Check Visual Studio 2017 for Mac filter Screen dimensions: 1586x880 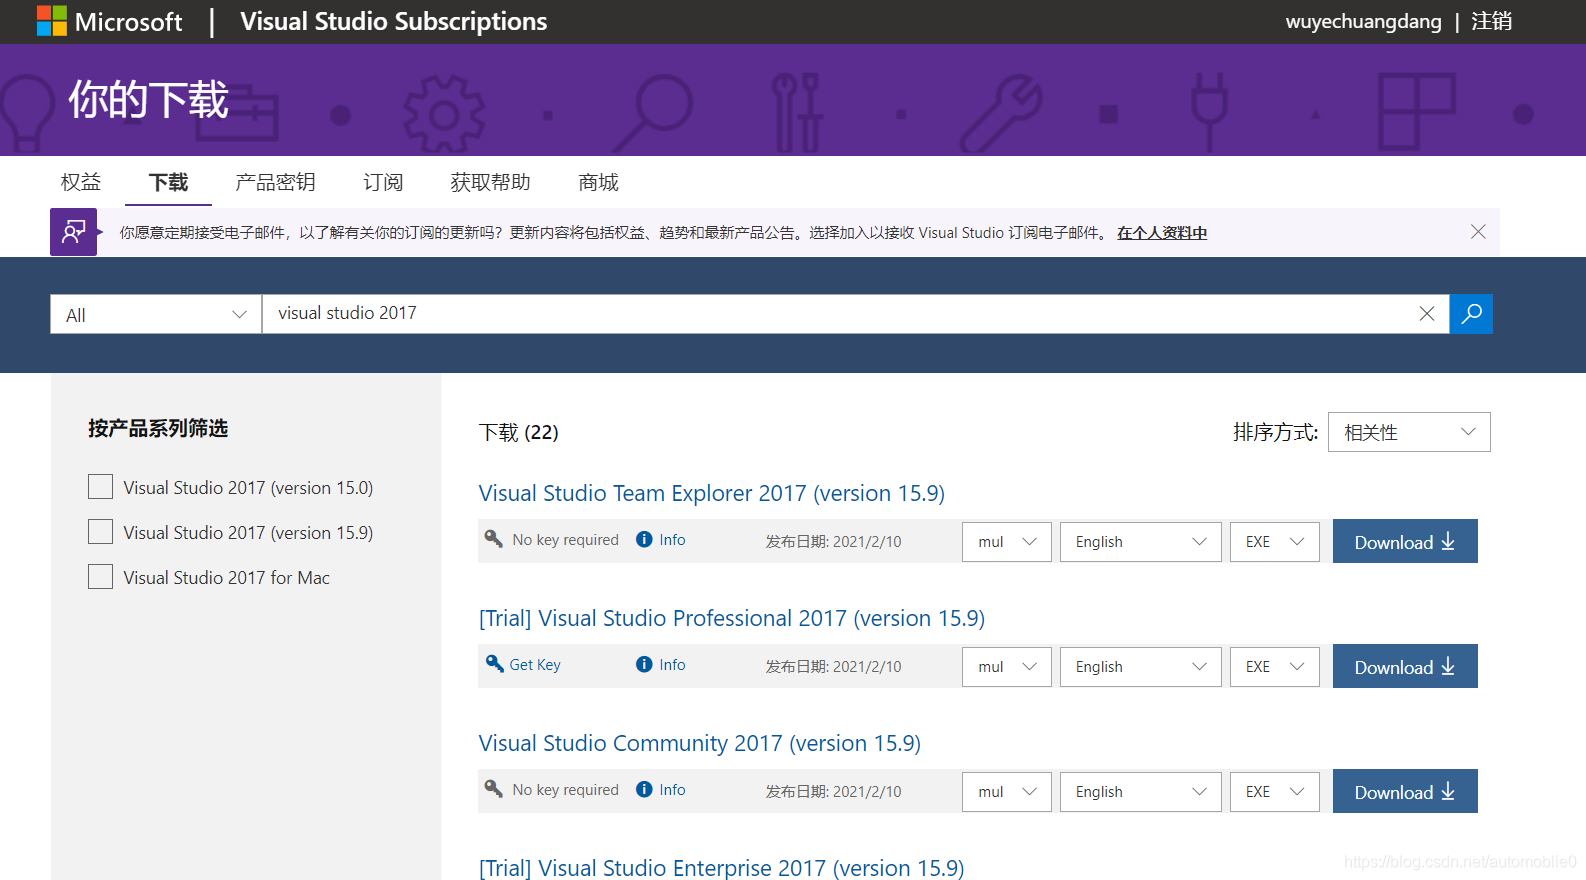tap(100, 577)
